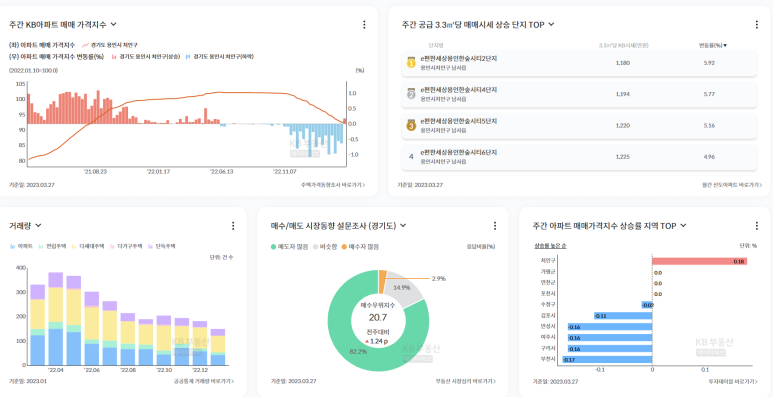
Task: Click the gold rank 1 medal icon
Action: [x=411, y=63]
